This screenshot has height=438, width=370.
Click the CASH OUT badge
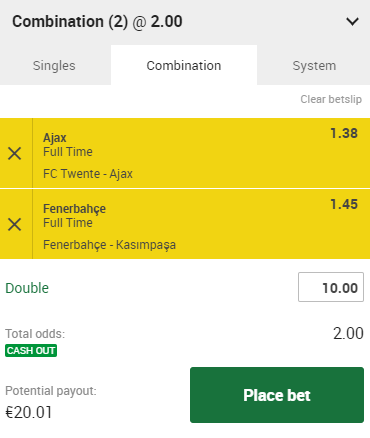[x=31, y=350]
